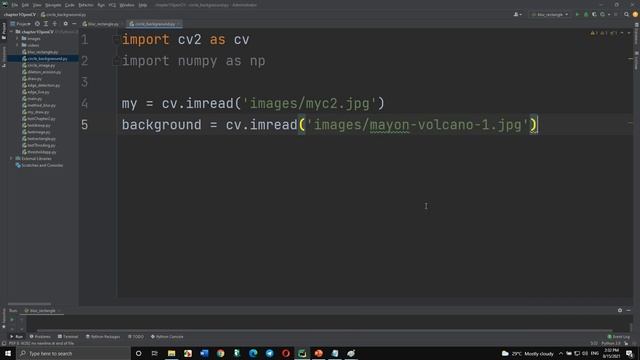Open the Window menu

pos(127,5)
